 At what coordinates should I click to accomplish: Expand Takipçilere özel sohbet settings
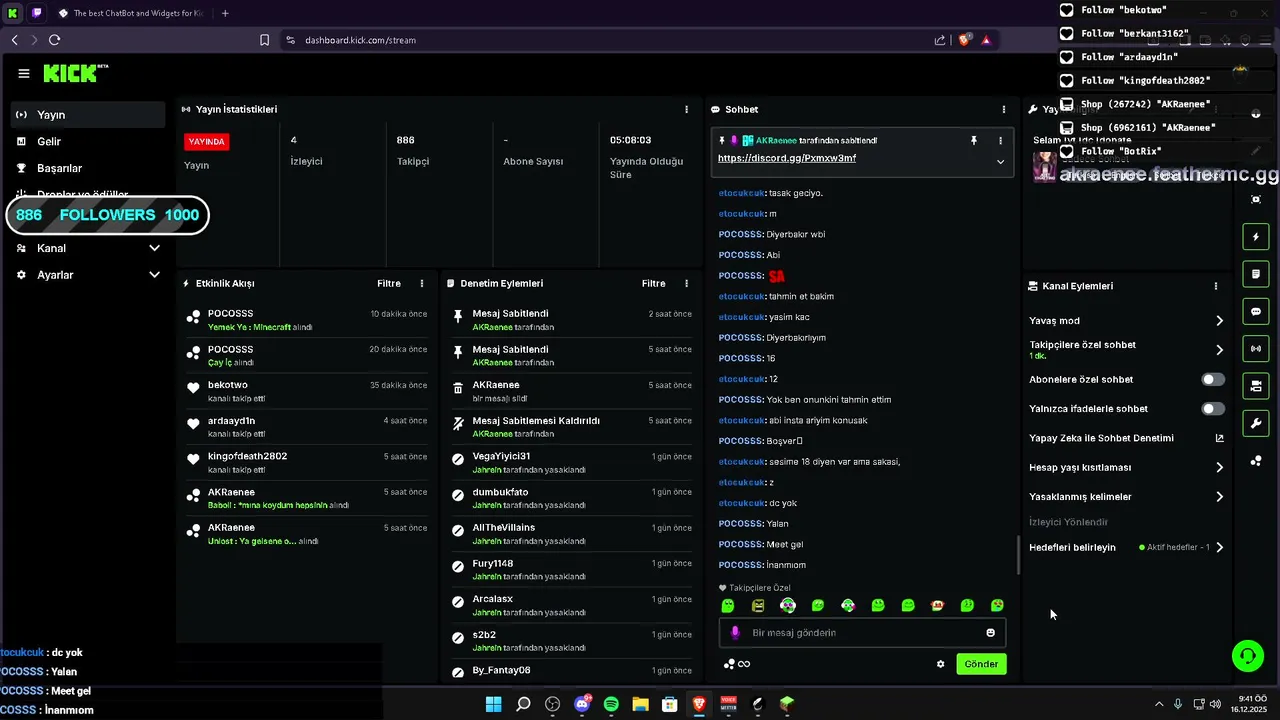1219,350
